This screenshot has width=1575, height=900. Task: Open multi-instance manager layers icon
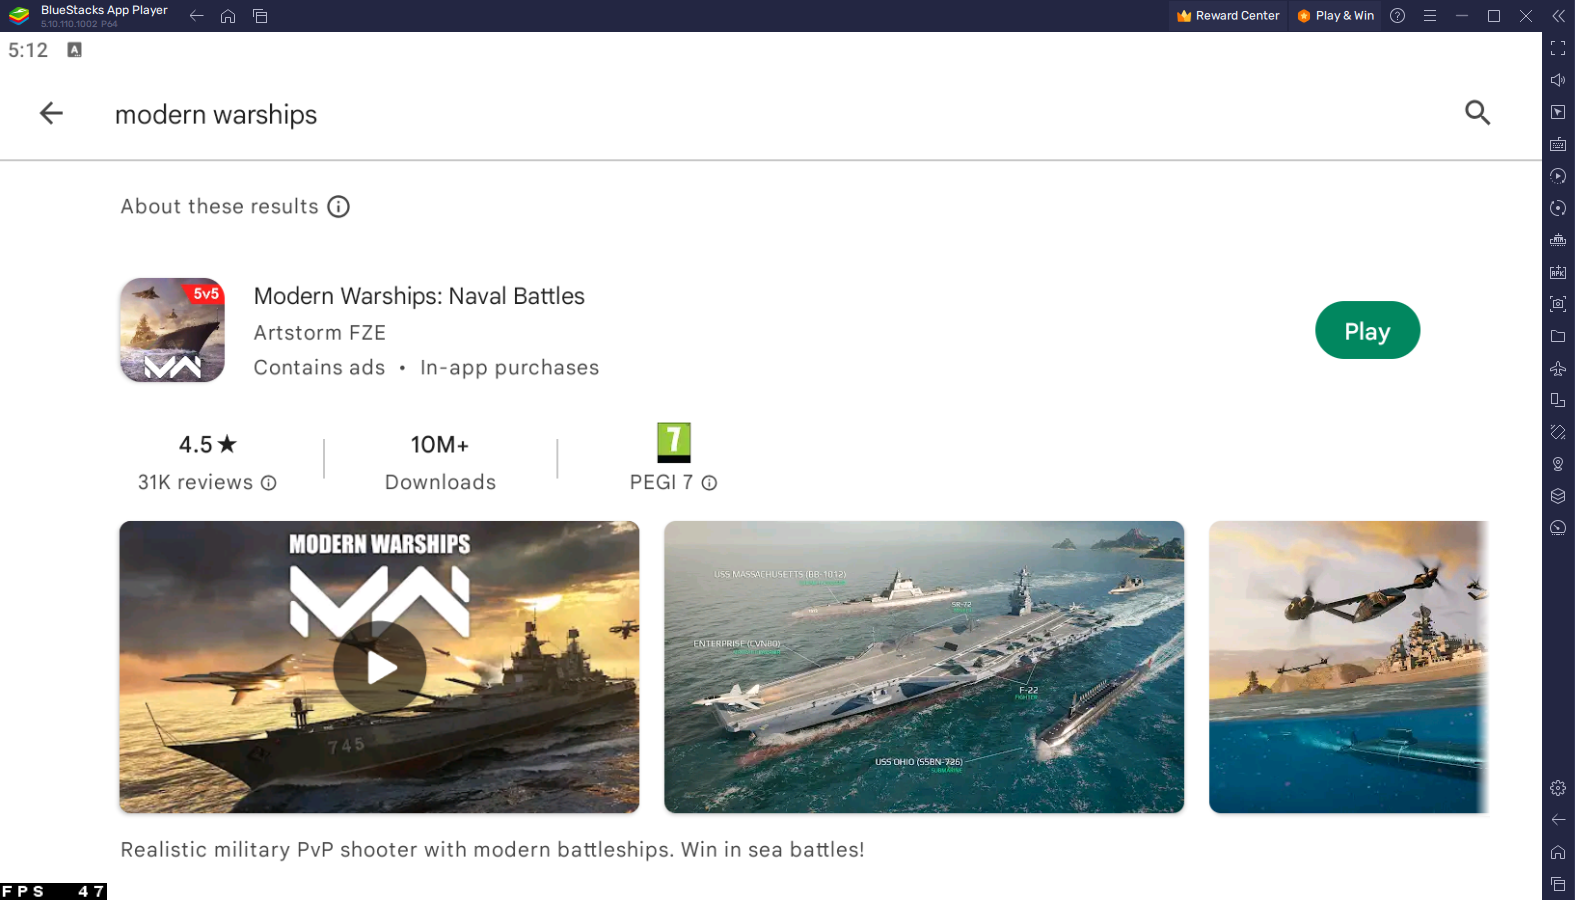[x=1558, y=496]
